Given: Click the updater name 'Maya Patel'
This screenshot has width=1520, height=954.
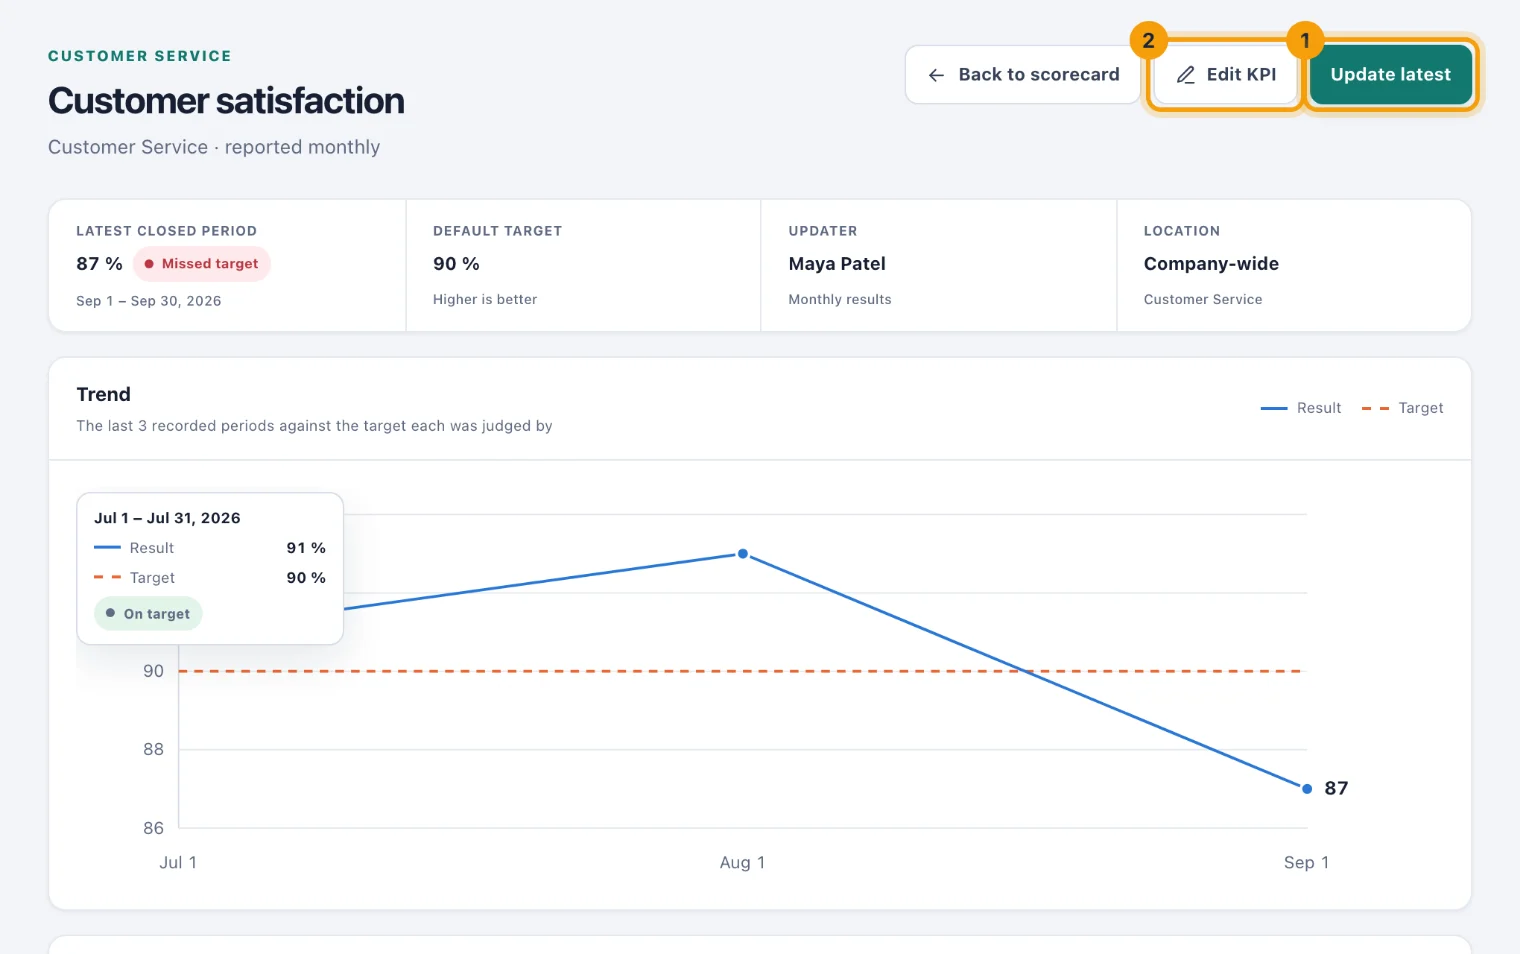Looking at the screenshot, I should 837,264.
